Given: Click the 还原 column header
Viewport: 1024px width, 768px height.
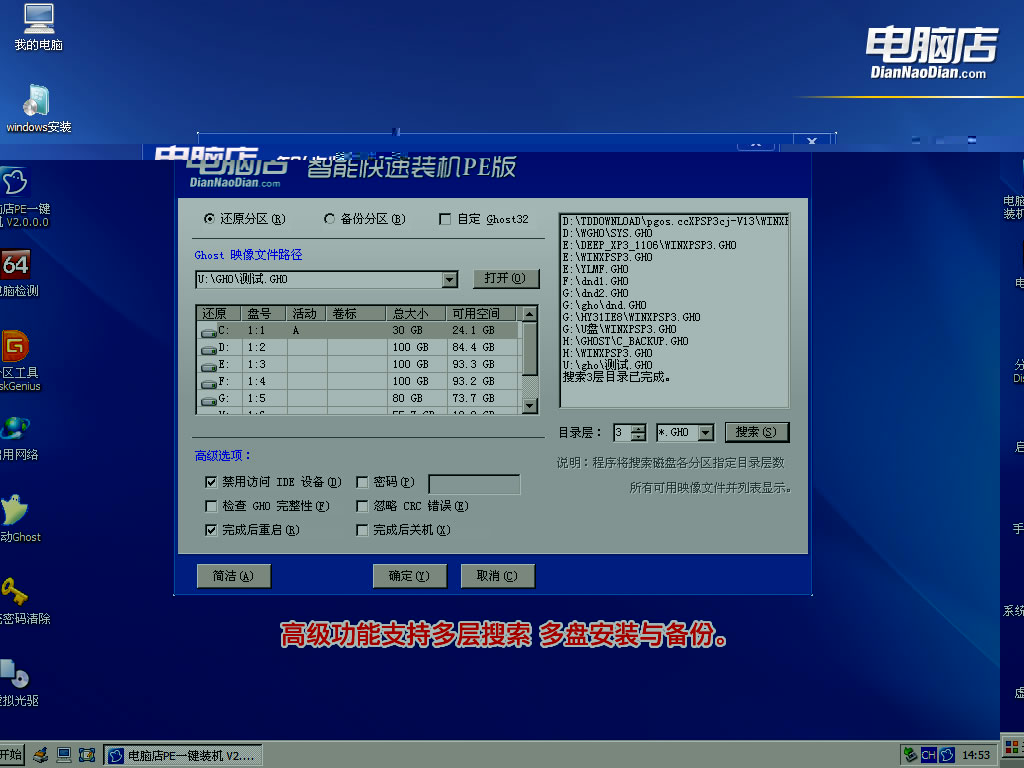Looking at the screenshot, I should pyautogui.click(x=218, y=313).
